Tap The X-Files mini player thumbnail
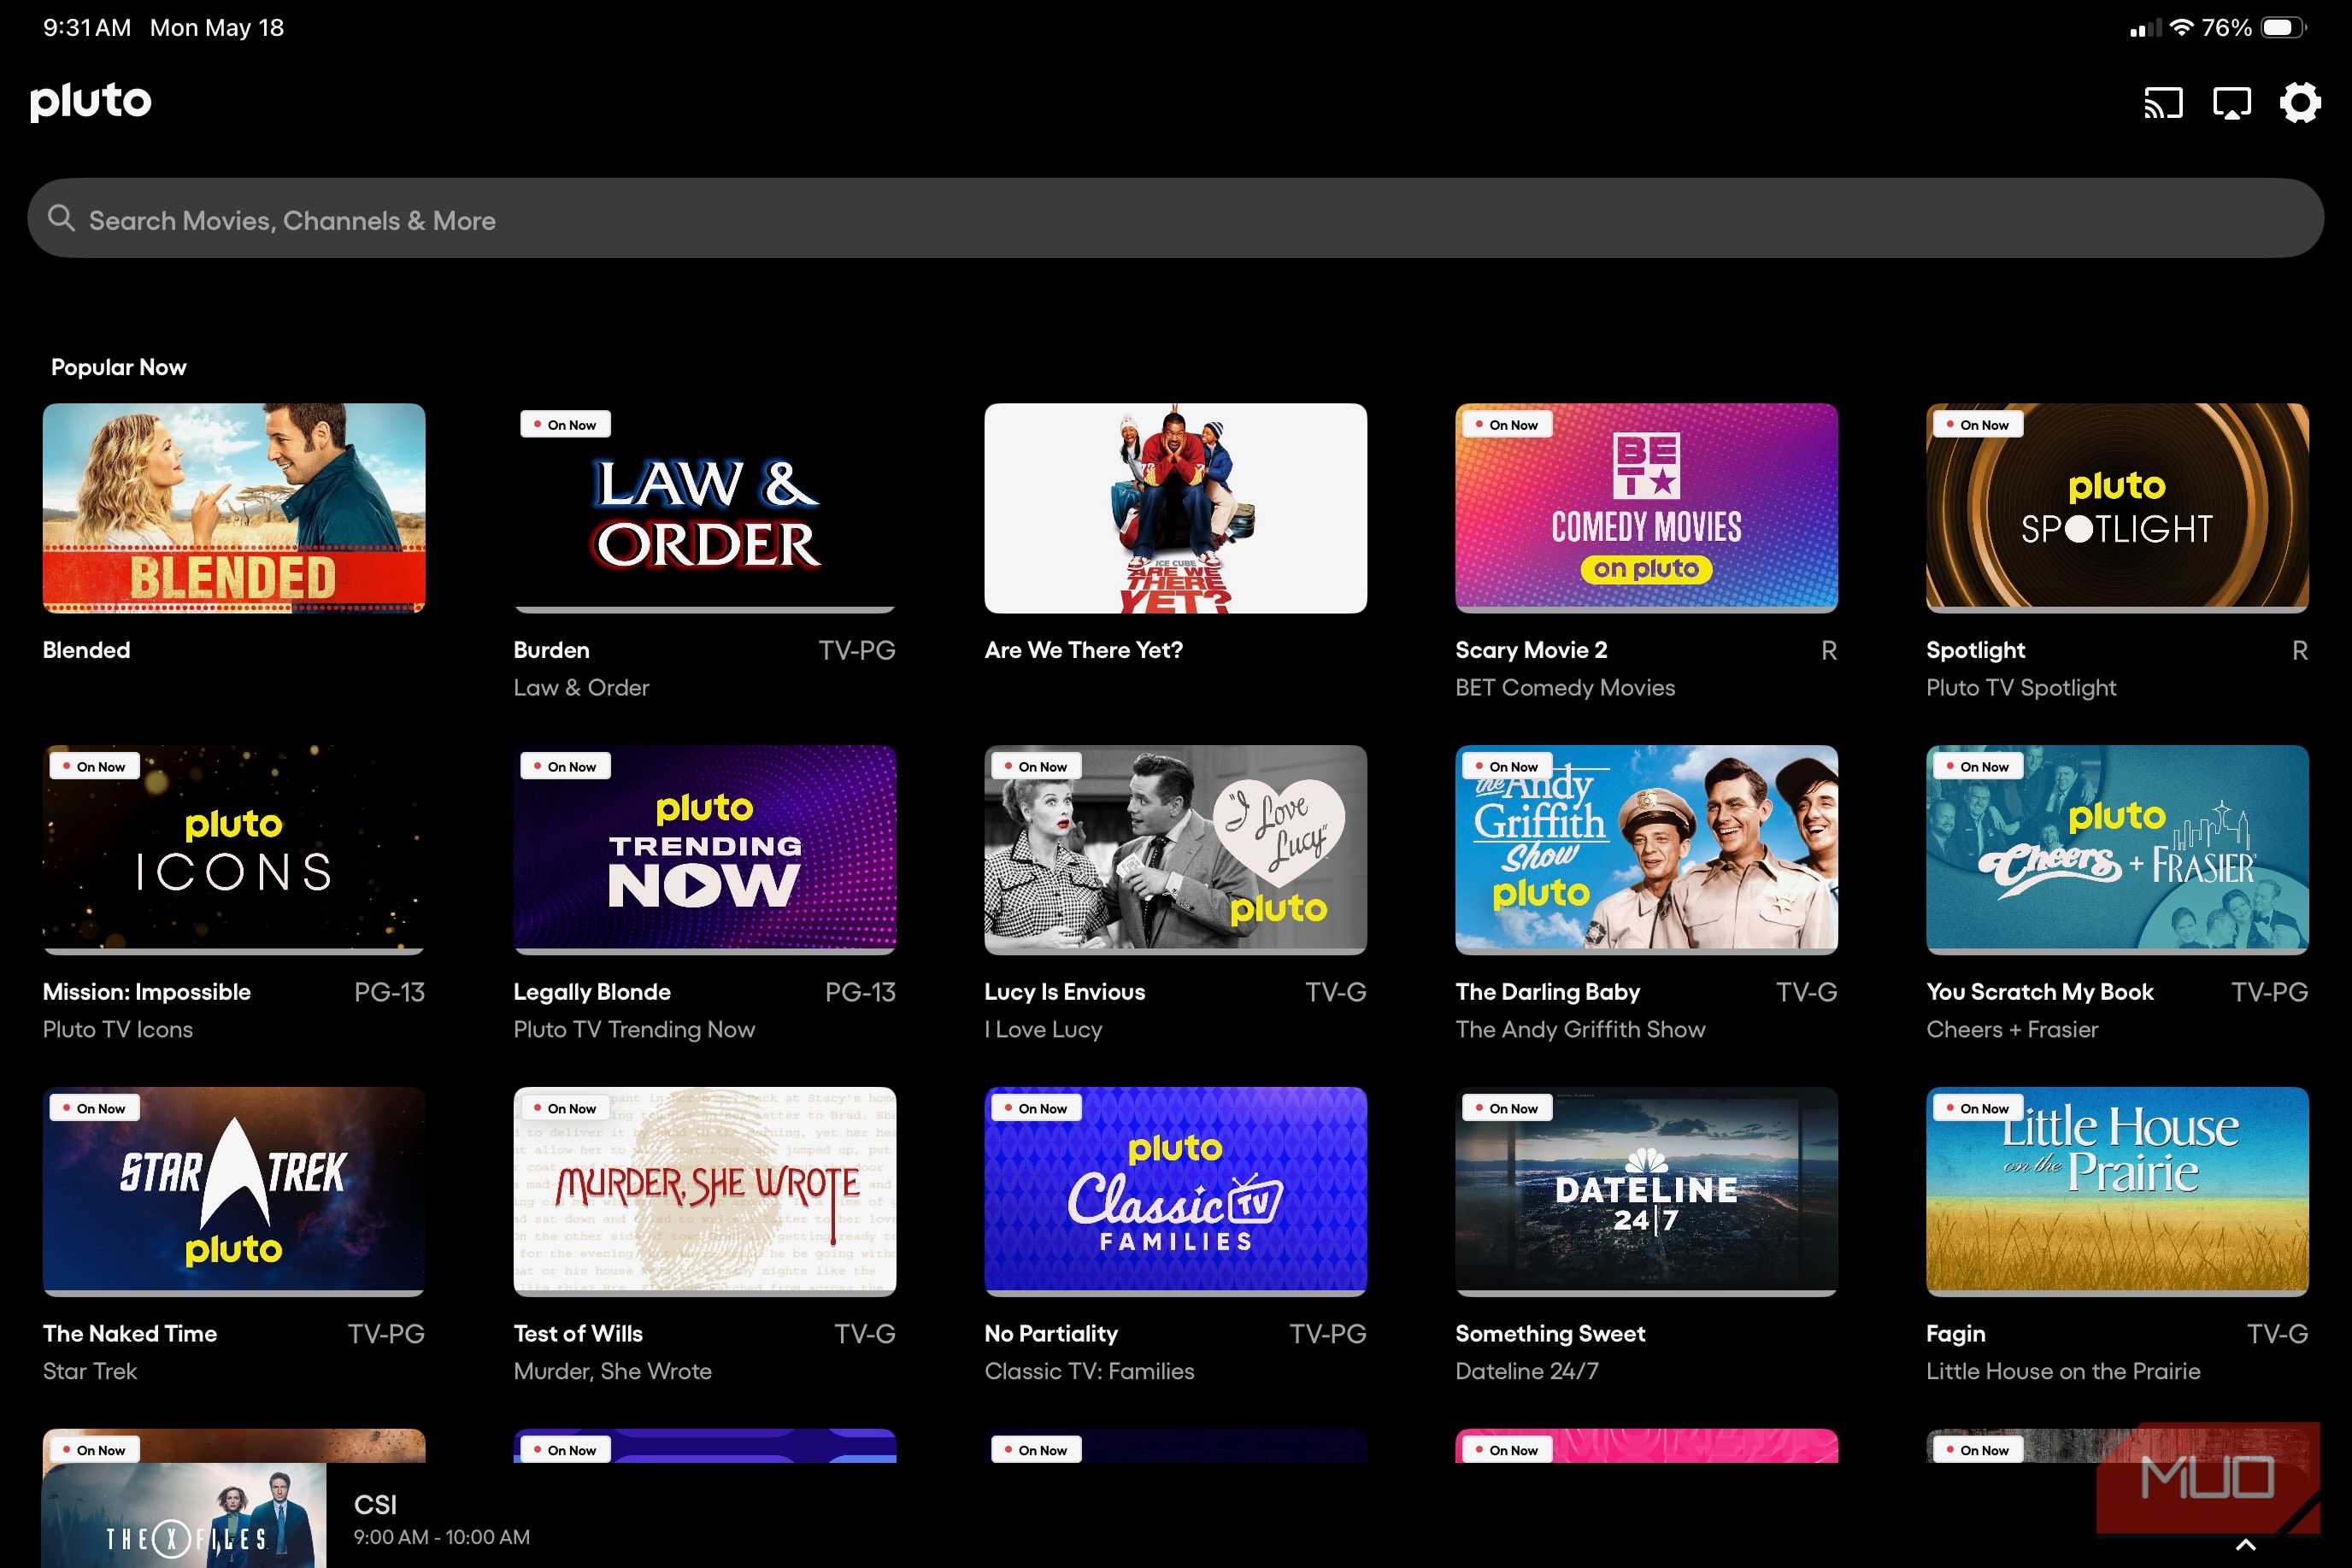This screenshot has width=2352, height=1568. (x=184, y=1516)
